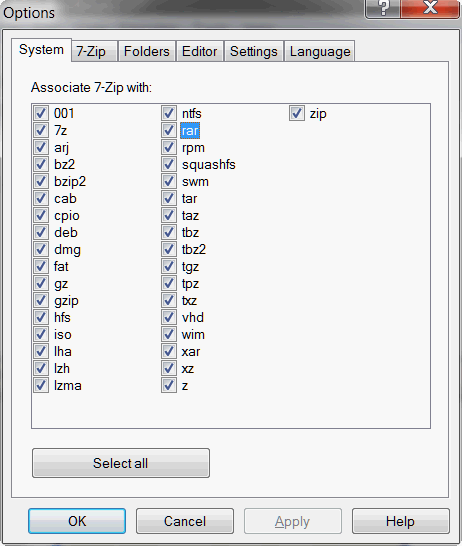
Task: Toggle the cpio checkbox
Action: tap(41, 216)
